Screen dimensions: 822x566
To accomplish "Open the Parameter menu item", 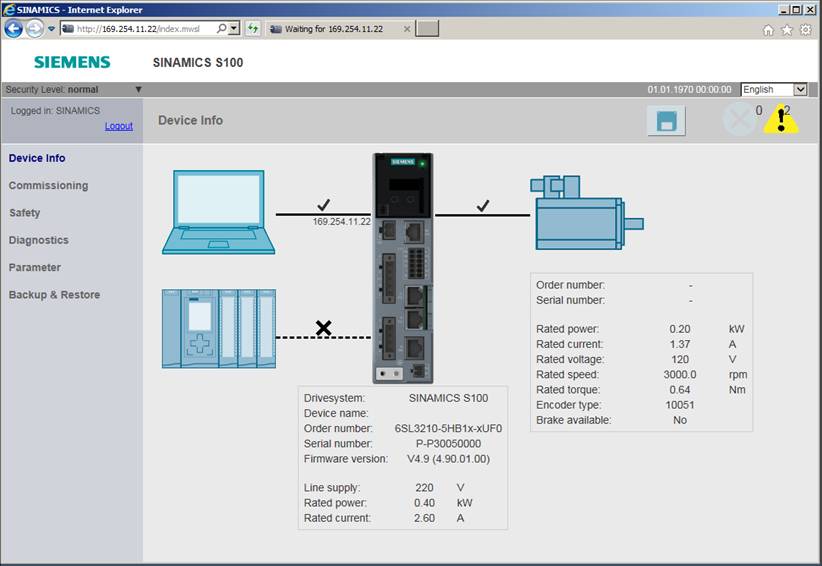I will (x=35, y=267).
